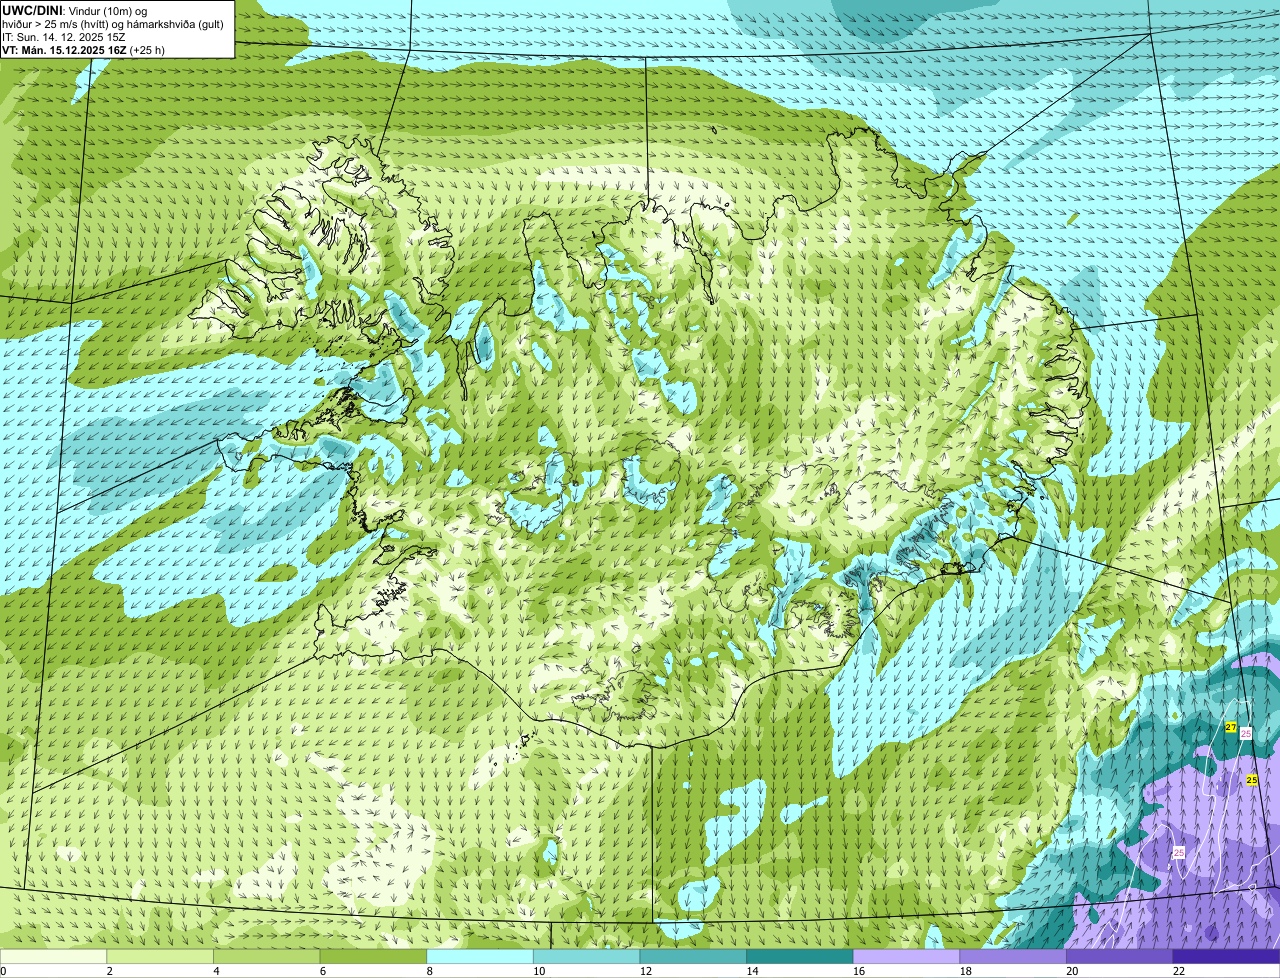Viewport: 1280px width, 978px height.
Task: Click the '16' scale label
Action: click(859, 971)
